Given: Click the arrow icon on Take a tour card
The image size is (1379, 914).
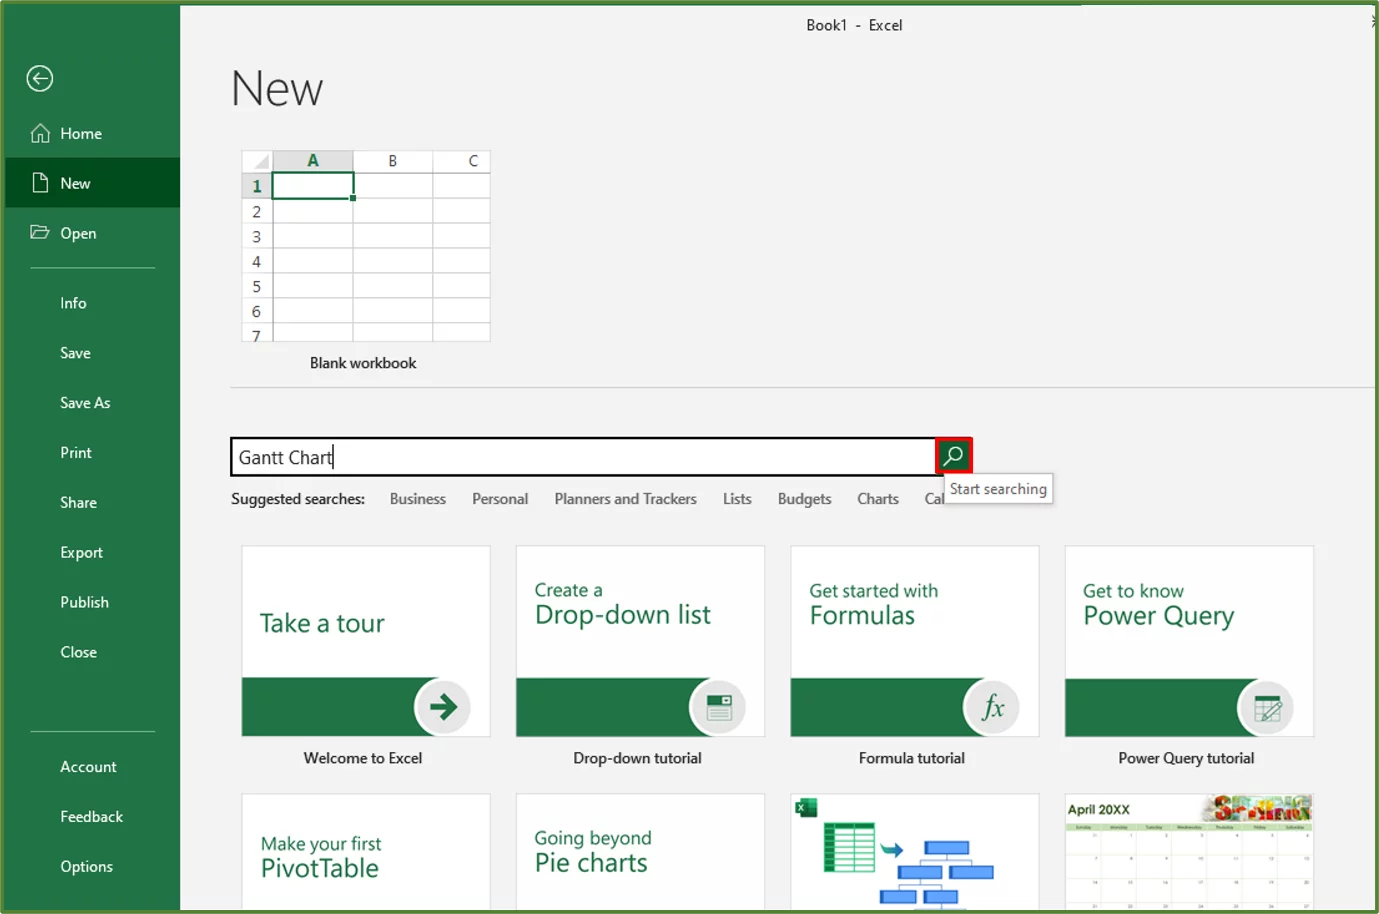Looking at the screenshot, I should point(443,707).
